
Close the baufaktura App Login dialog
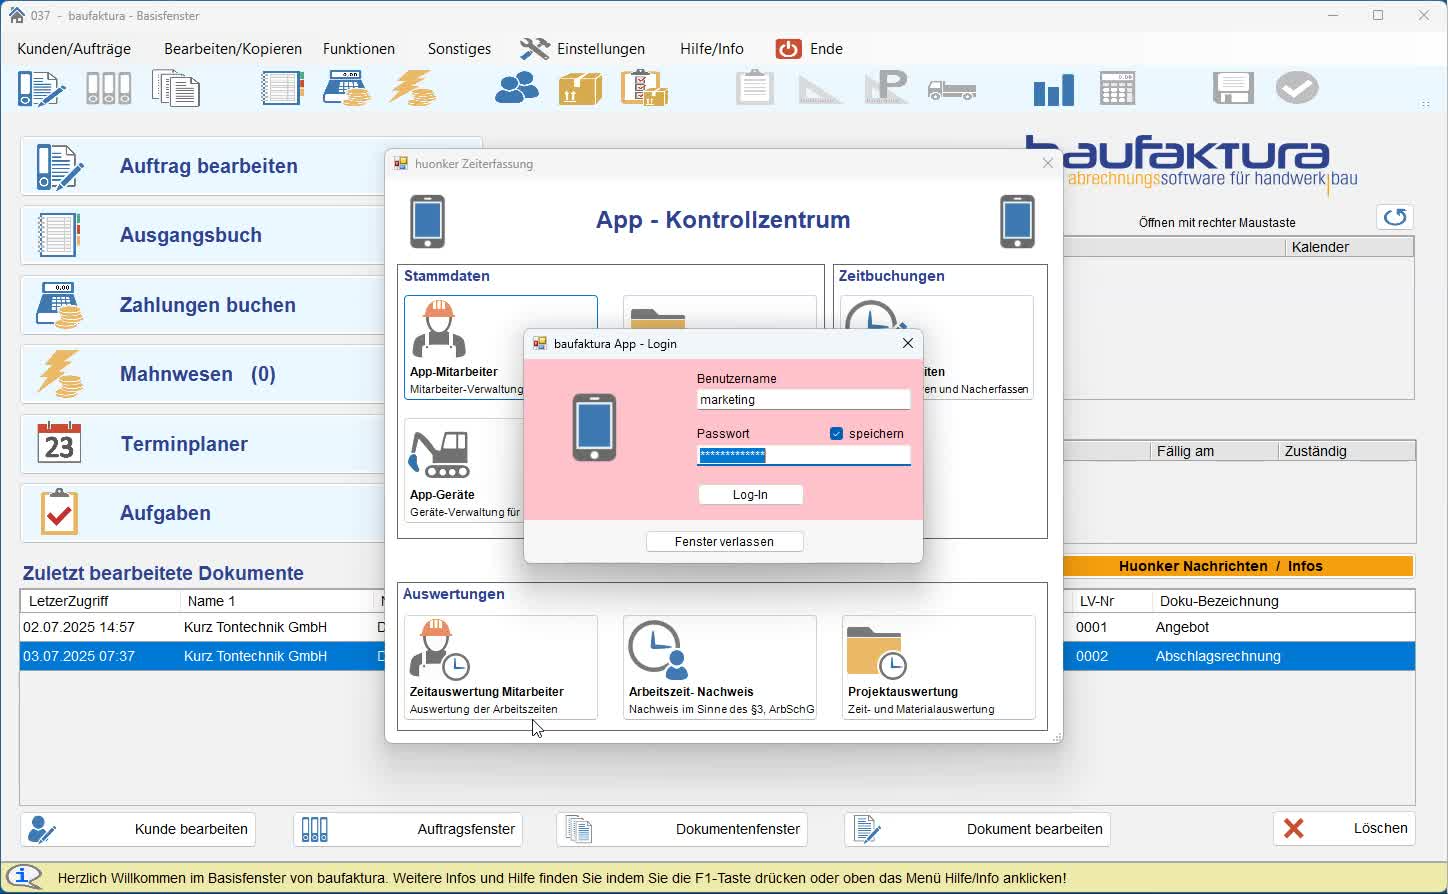coord(908,343)
